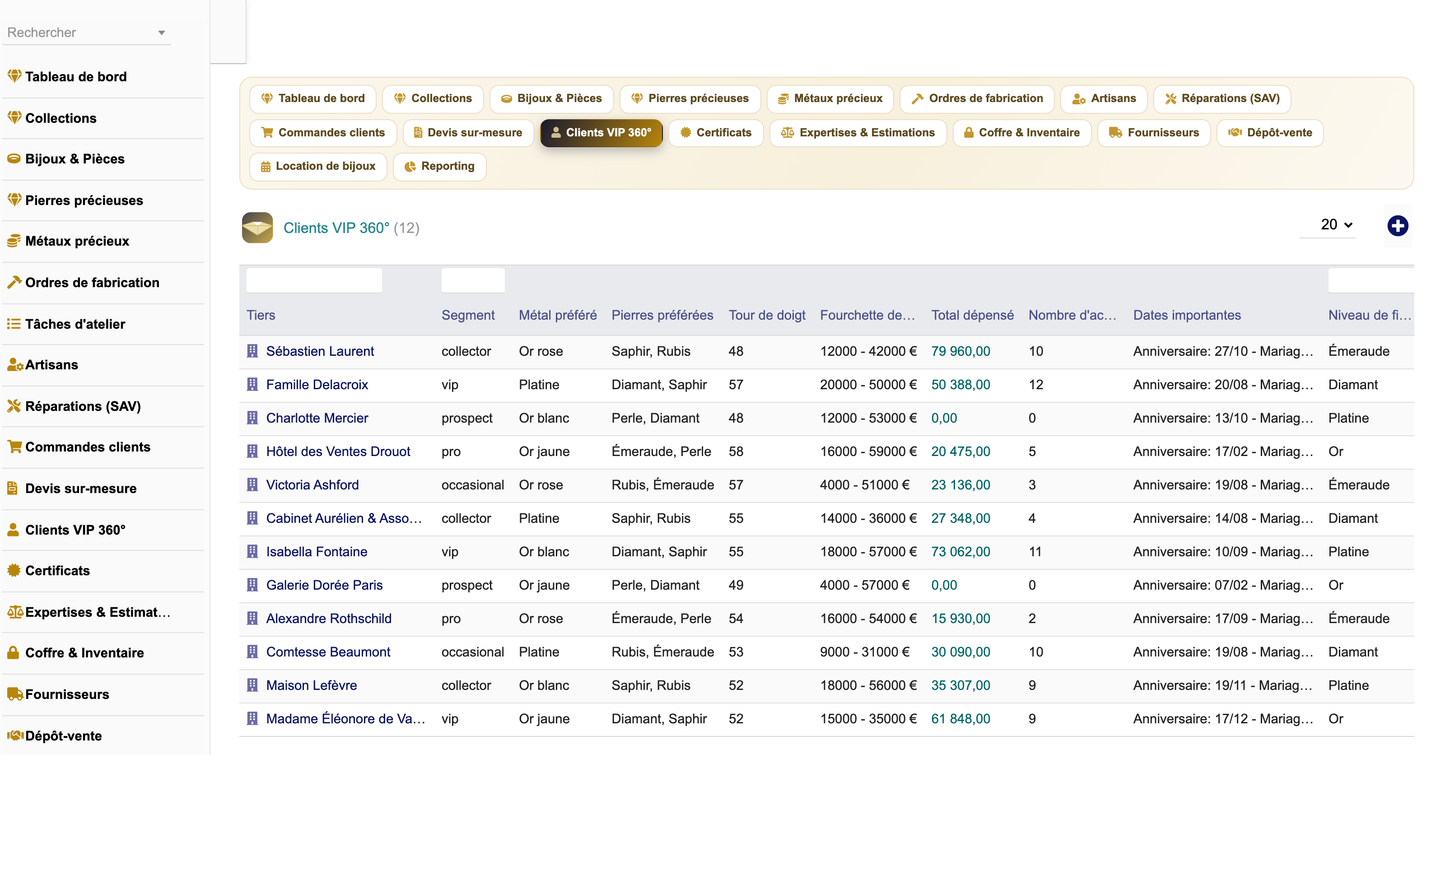Open the Rechercher dropdown arrow
Screen dimensions: 1445x894
click(x=161, y=33)
